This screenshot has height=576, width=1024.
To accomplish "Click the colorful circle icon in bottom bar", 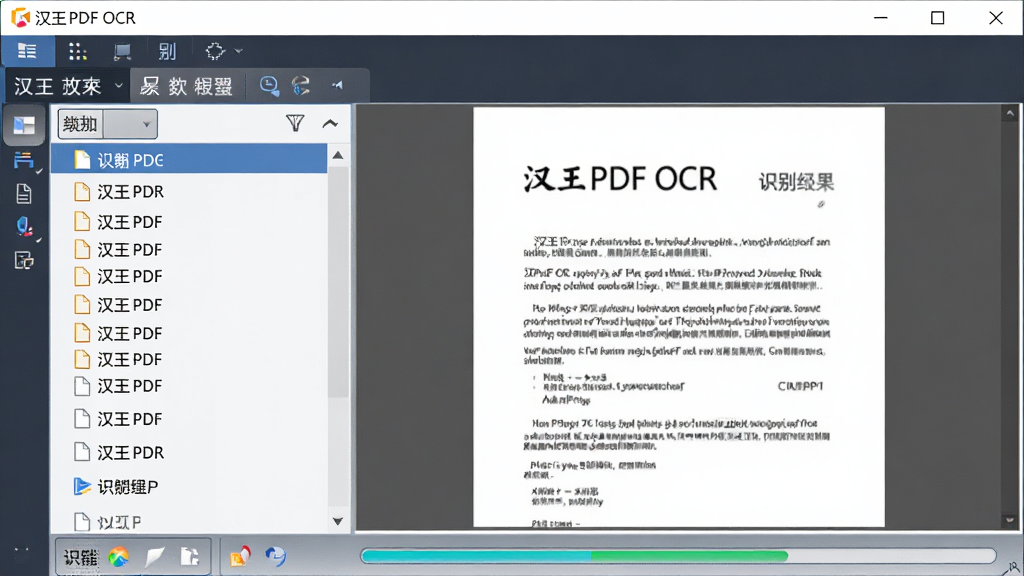I will pos(119,557).
